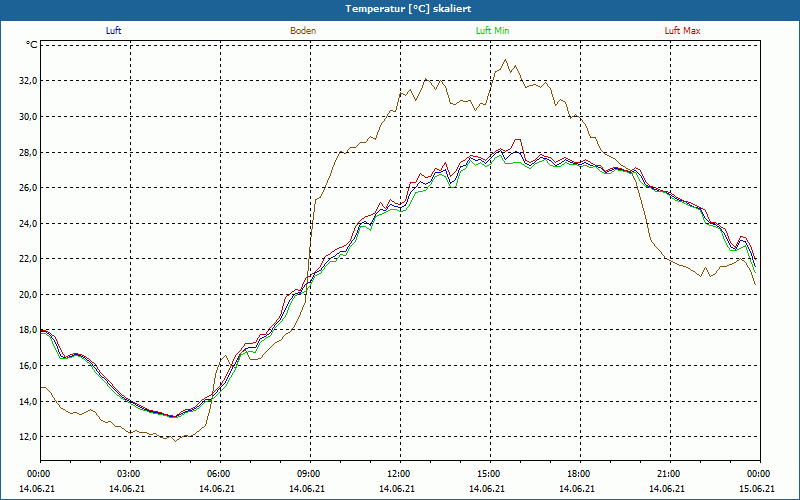
Task: Click the 18:00 time axis label
Action: (x=581, y=474)
